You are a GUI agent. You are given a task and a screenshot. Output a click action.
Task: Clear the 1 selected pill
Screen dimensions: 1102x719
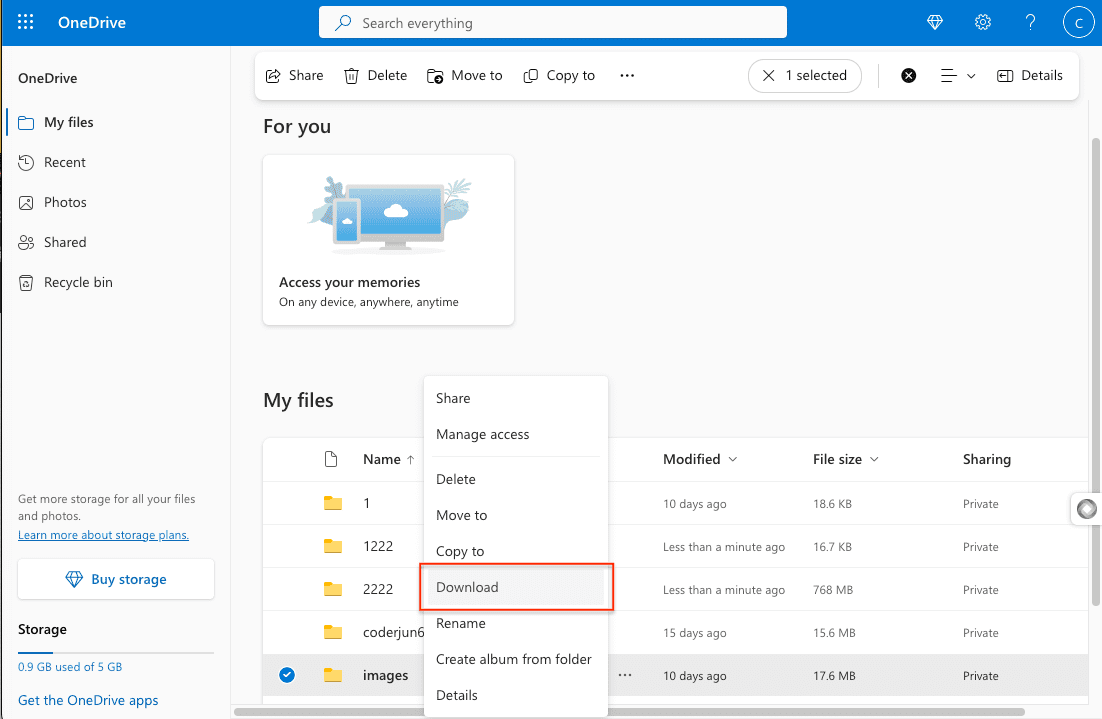805,75
